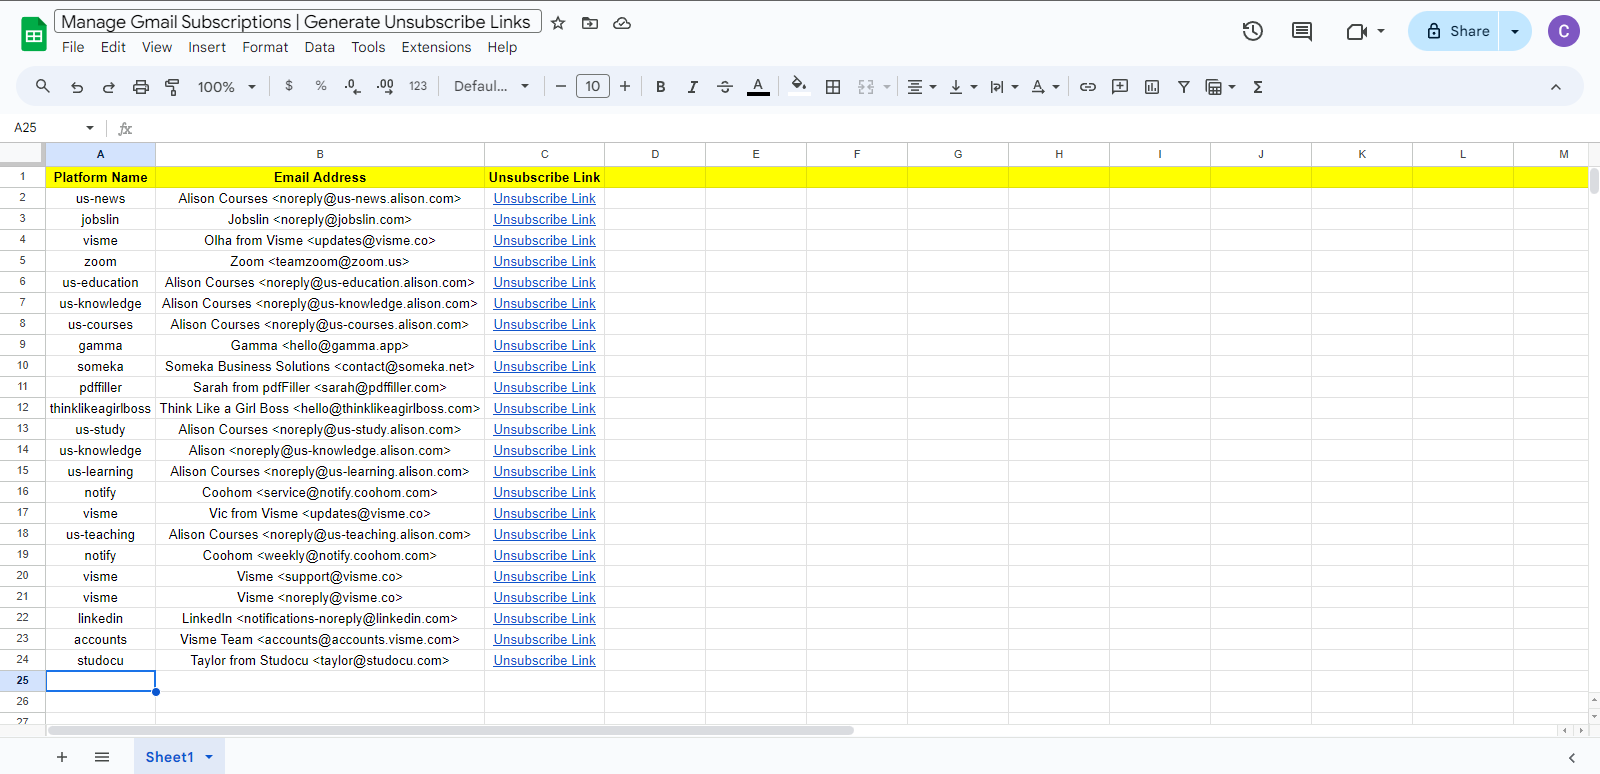Open the 123 more formats menu
The height and width of the screenshot is (774, 1600).
click(418, 86)
